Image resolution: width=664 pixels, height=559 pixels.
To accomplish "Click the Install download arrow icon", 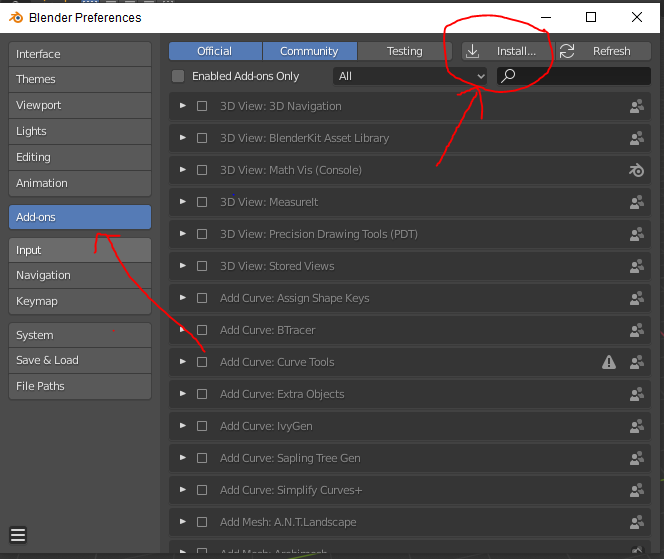I will coord(473,51).
